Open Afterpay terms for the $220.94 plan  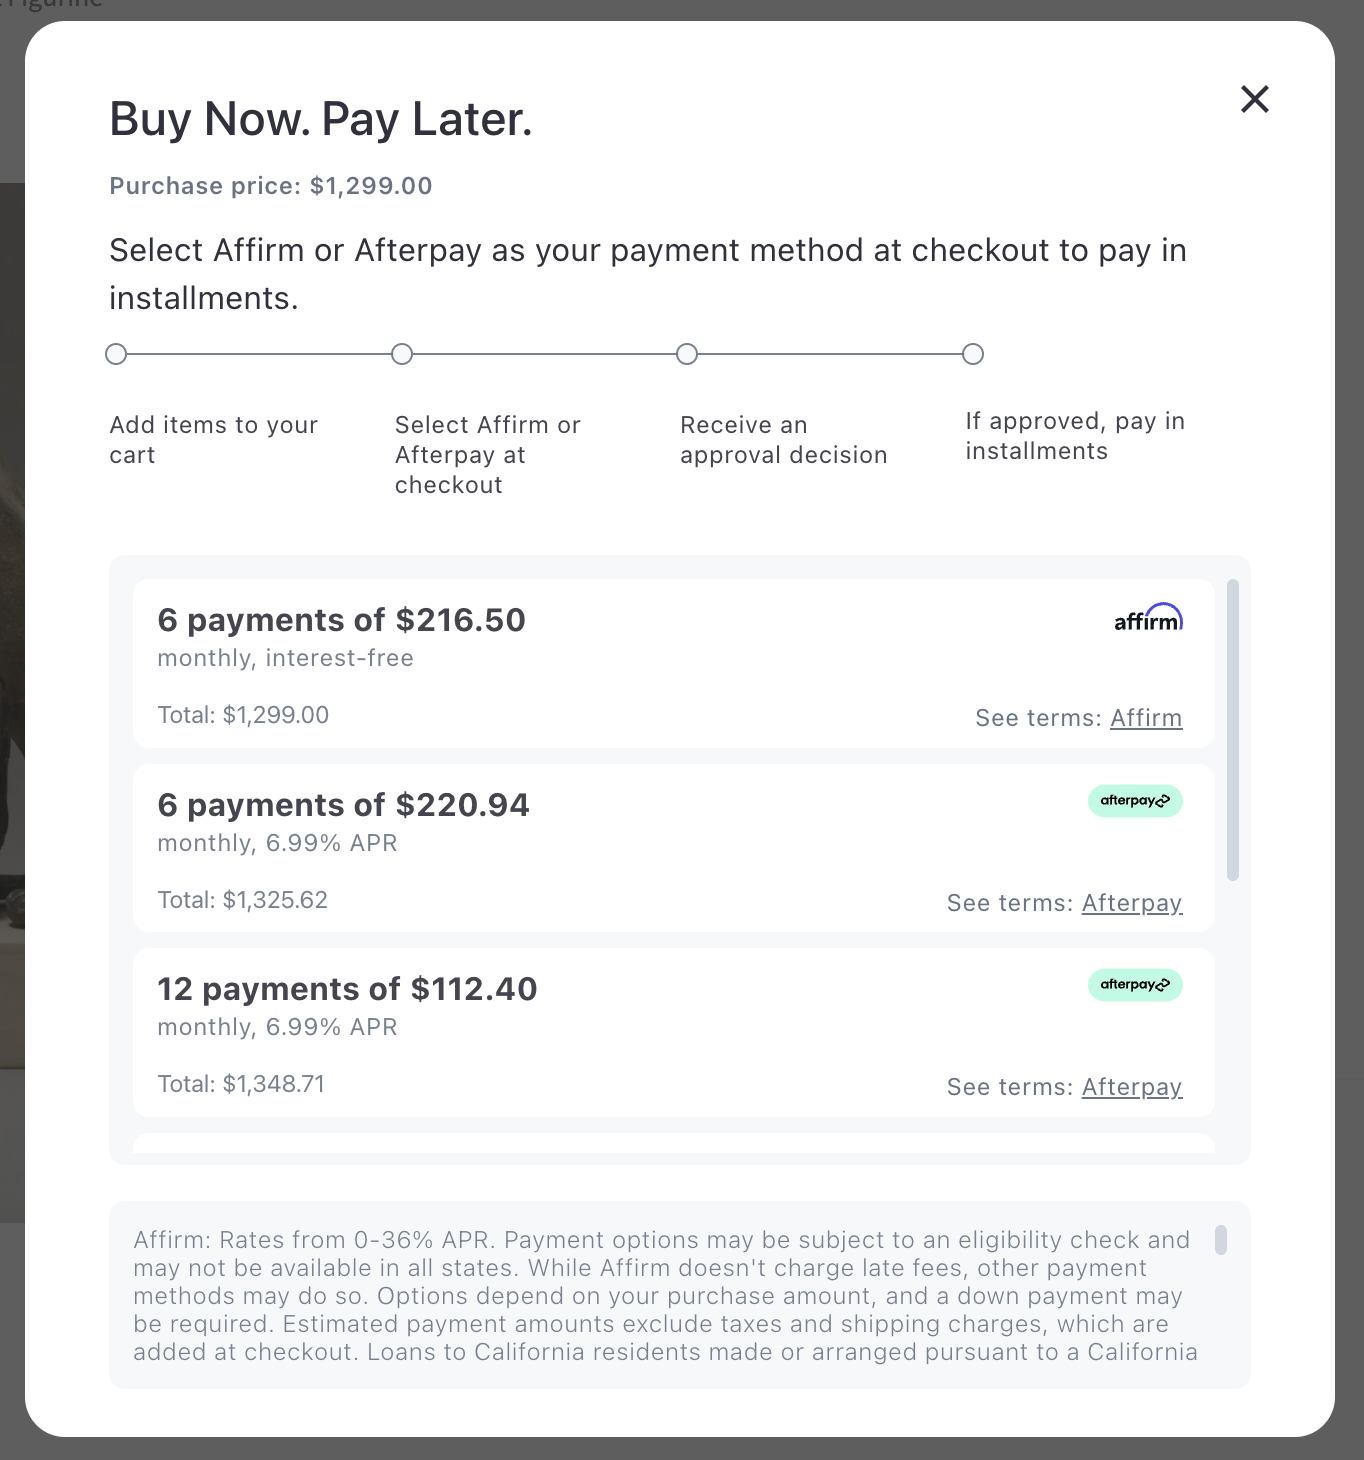pos(1132,902)
